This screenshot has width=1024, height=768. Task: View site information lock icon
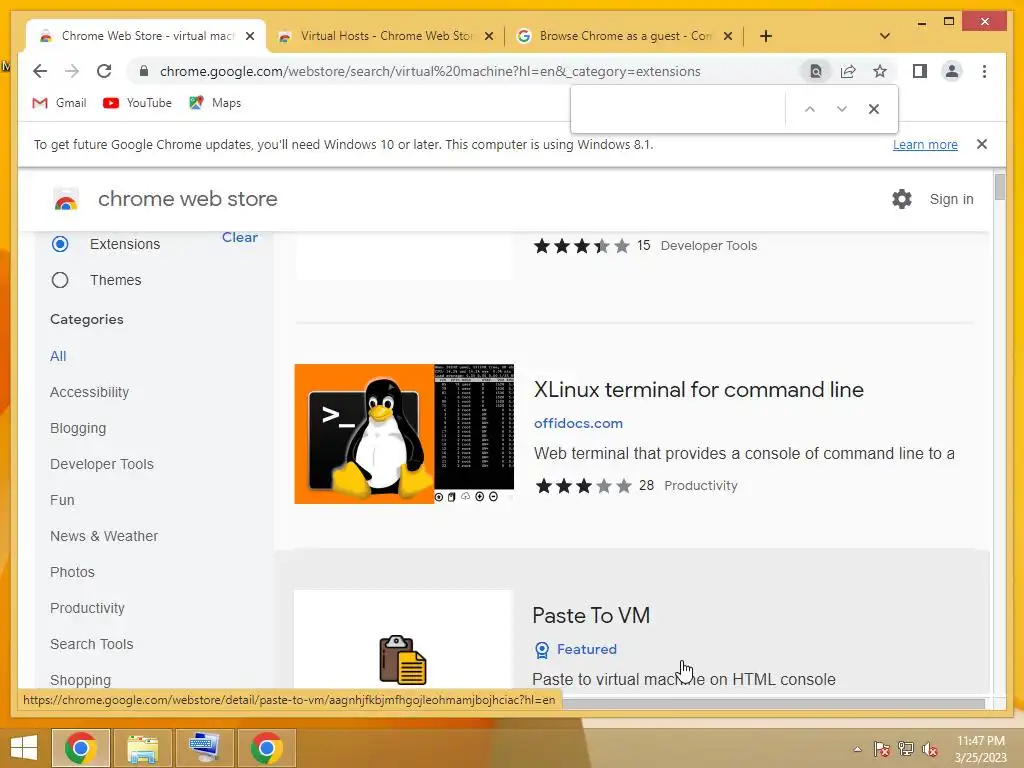144,71
